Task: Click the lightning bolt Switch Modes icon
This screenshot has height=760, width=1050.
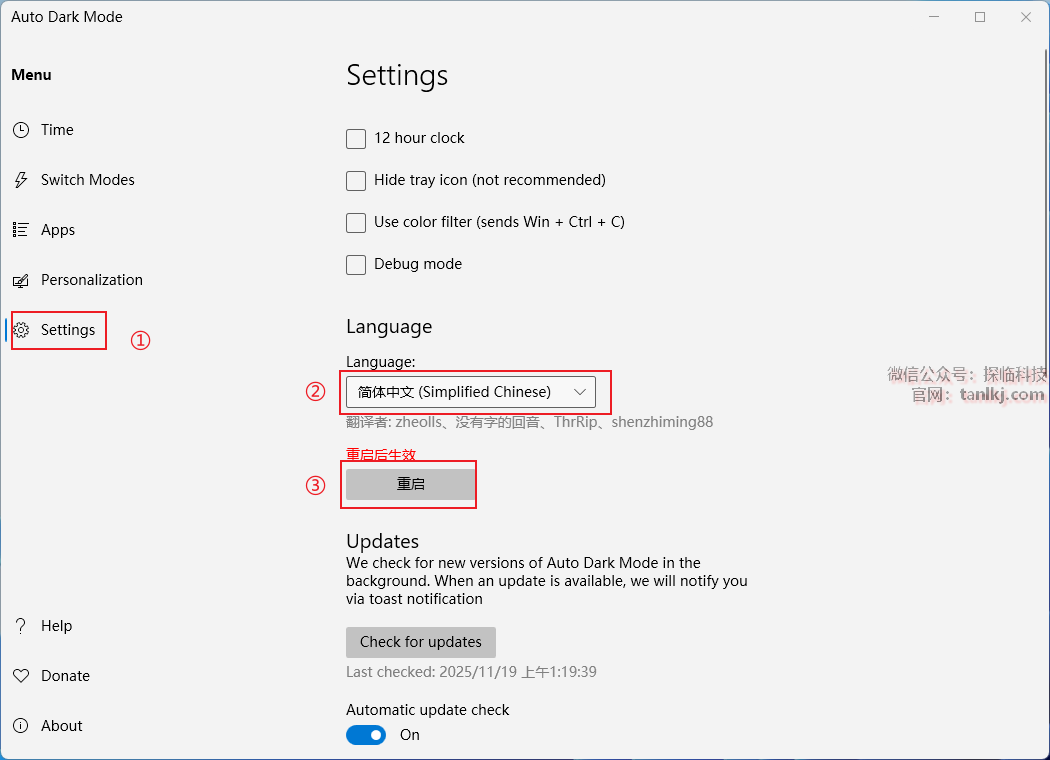Action: pos(21,180)
